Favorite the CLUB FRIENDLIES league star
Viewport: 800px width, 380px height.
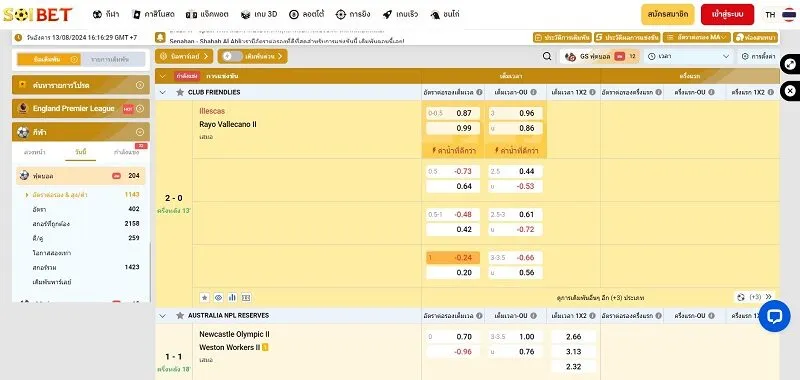click(x=180, y=92)
